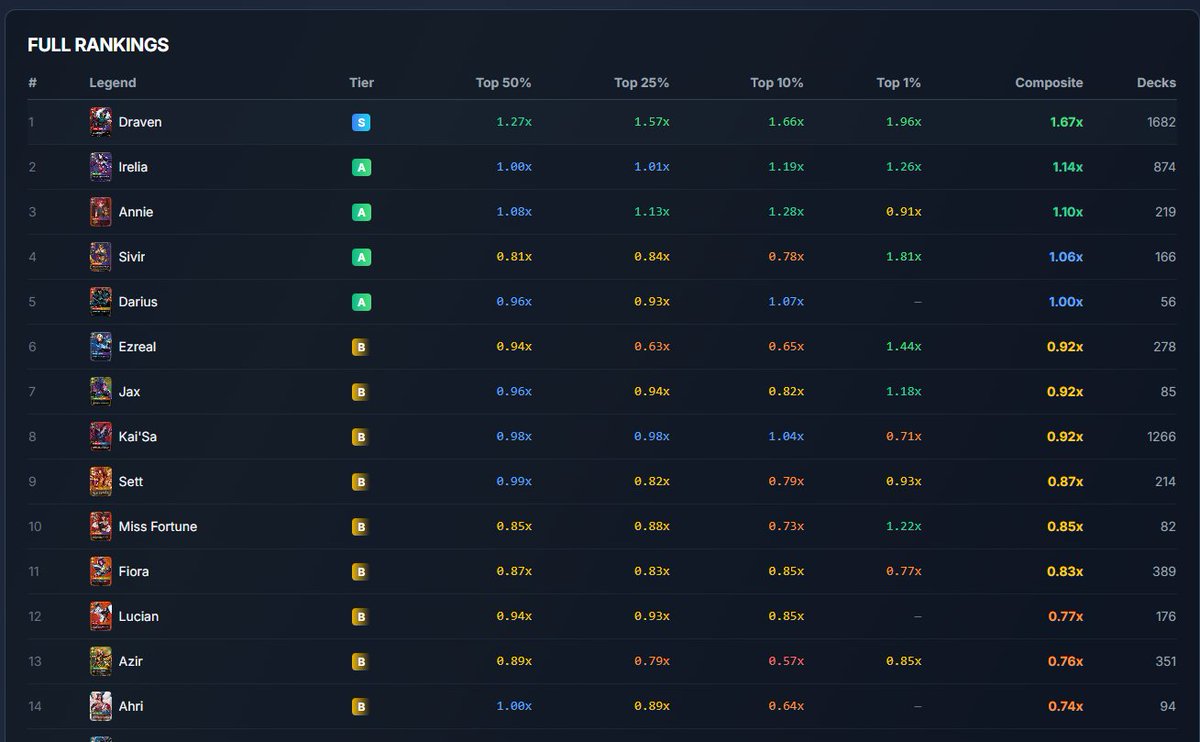Select the Sett legend name
Image resolution: width=1200 pixels, height=742 pixels.
click(131, 482)
